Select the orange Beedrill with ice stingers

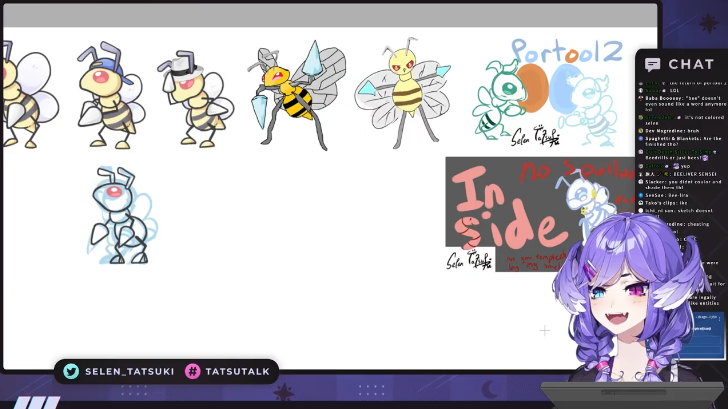coord(297,95)
